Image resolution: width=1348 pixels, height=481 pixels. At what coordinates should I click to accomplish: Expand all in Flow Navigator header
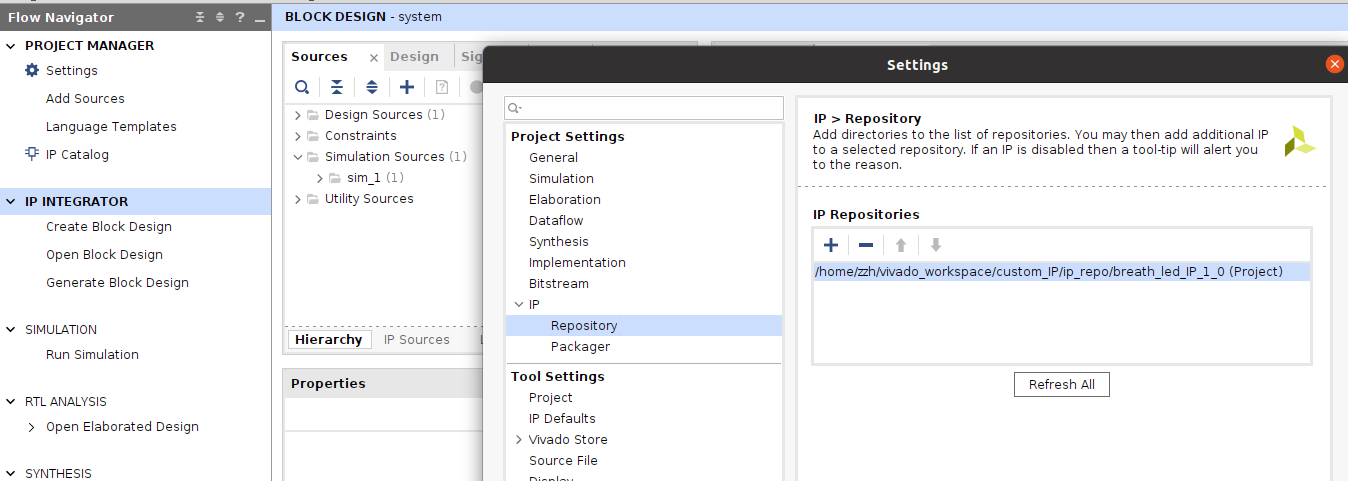[x=219, y=17]
